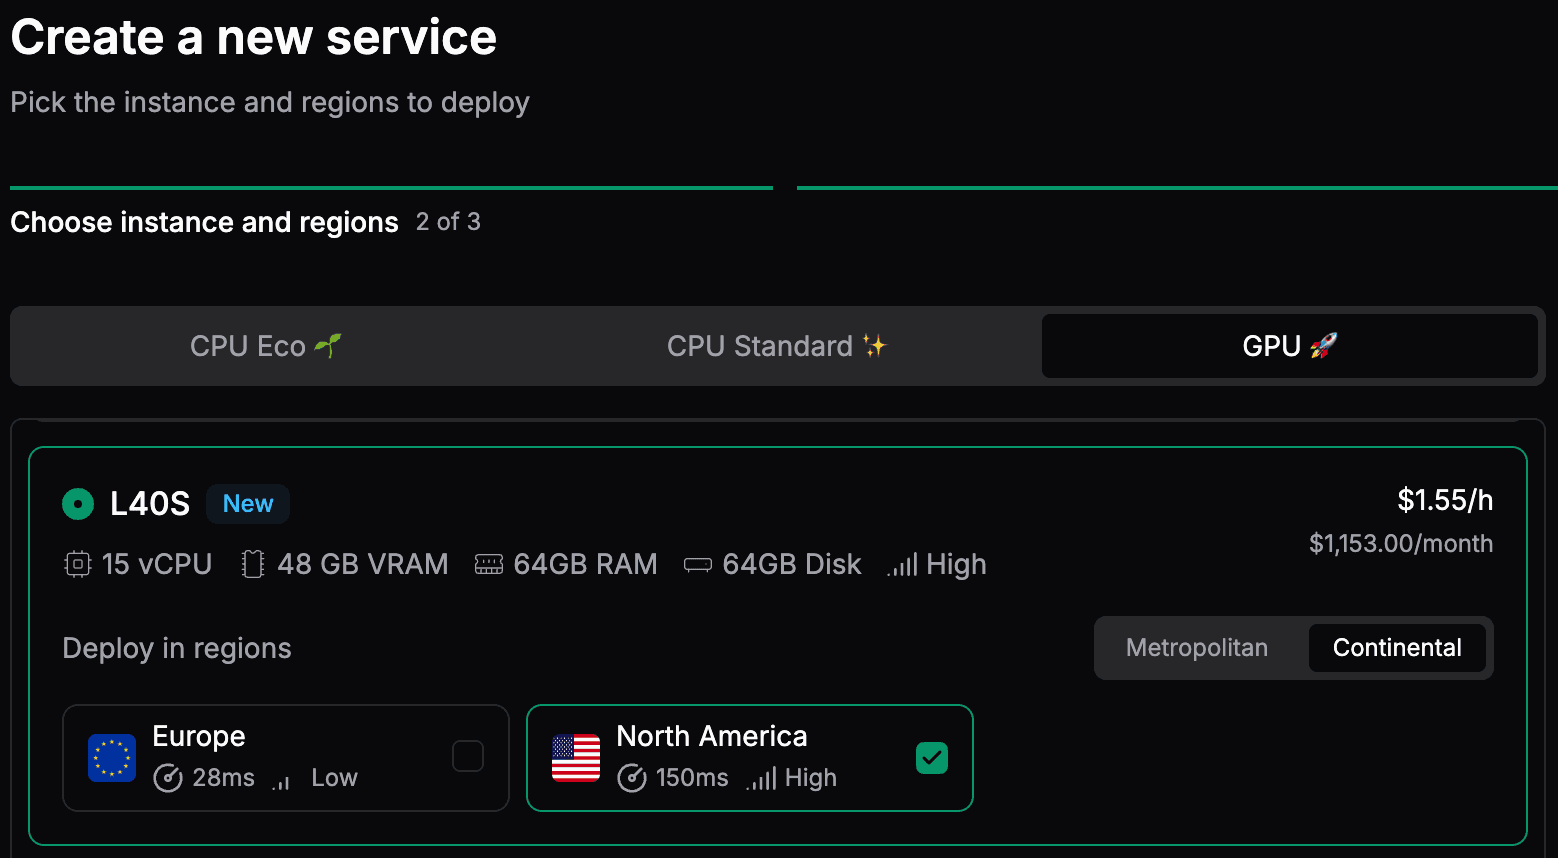Screen dimensions: 1558x858
Task: Click the 150ms North America latency value
Action: click(692, 778)
